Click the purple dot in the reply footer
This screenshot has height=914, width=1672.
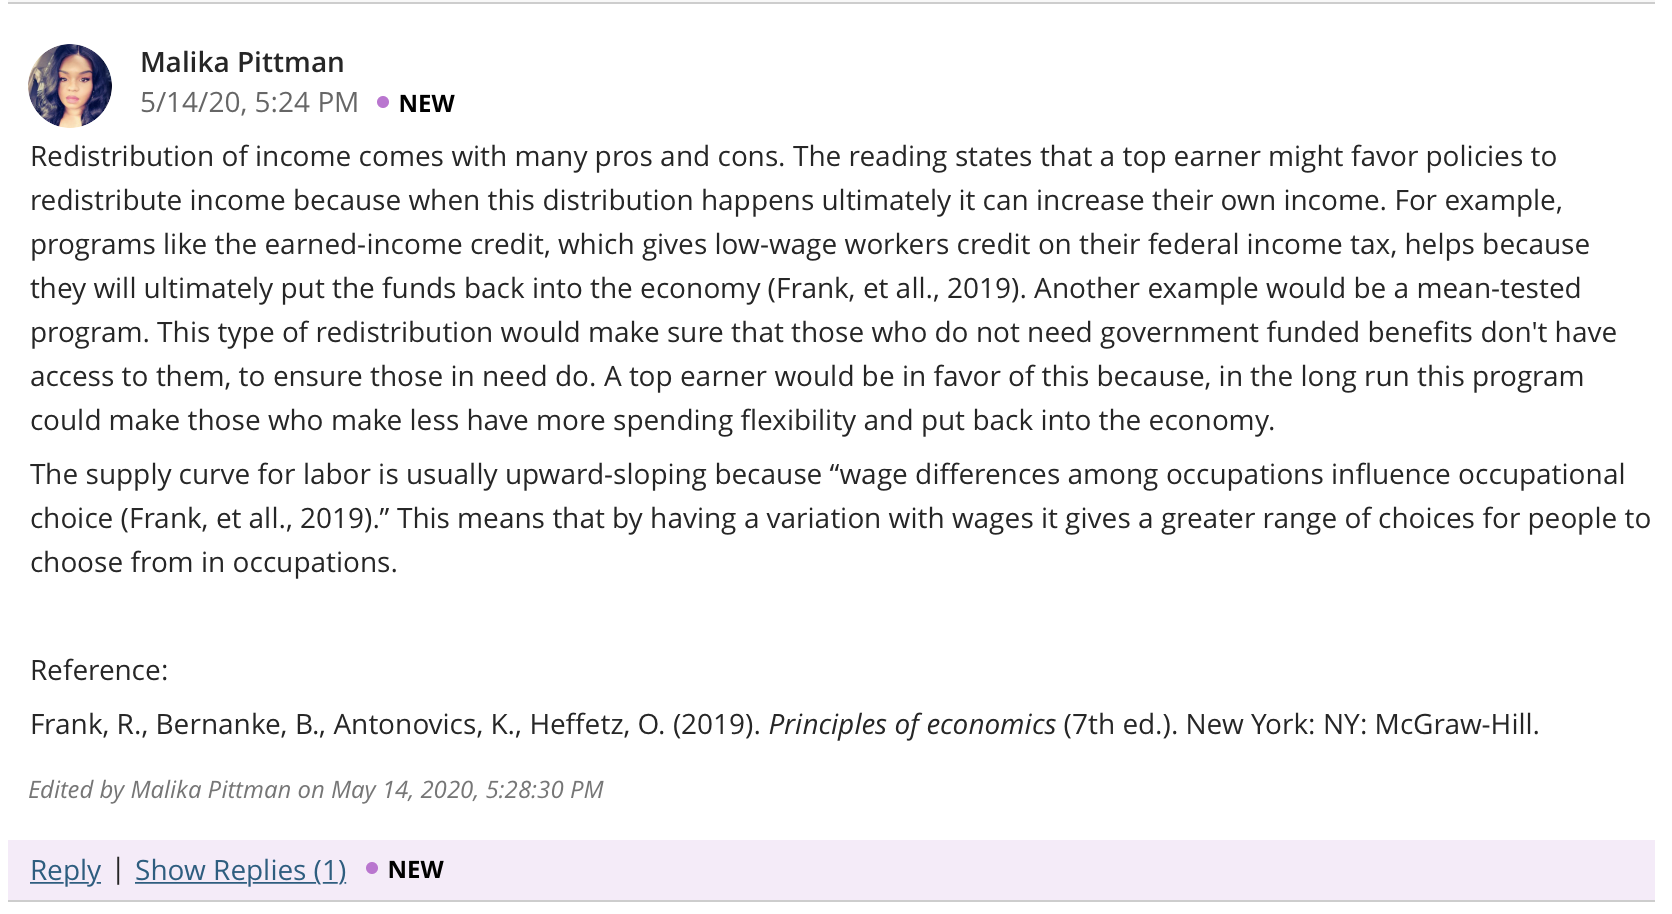372,868
